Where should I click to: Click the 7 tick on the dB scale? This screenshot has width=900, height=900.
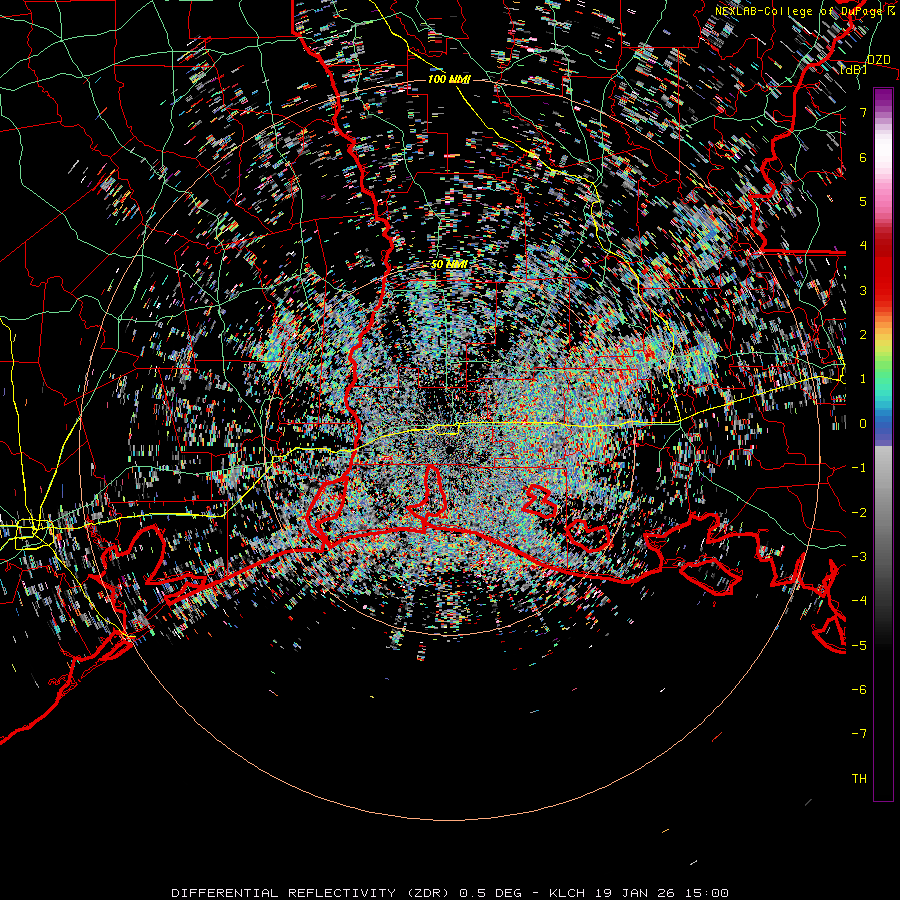(863, 112)
